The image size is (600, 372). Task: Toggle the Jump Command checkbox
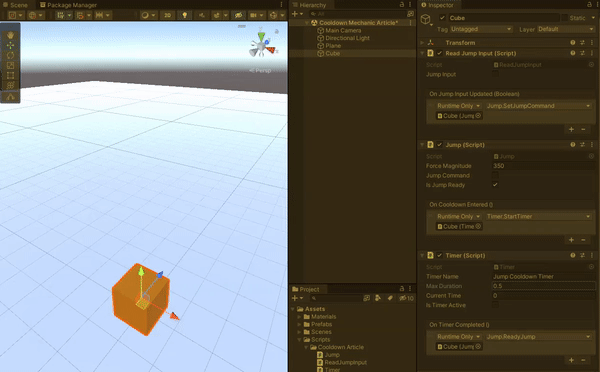[495, 175]
